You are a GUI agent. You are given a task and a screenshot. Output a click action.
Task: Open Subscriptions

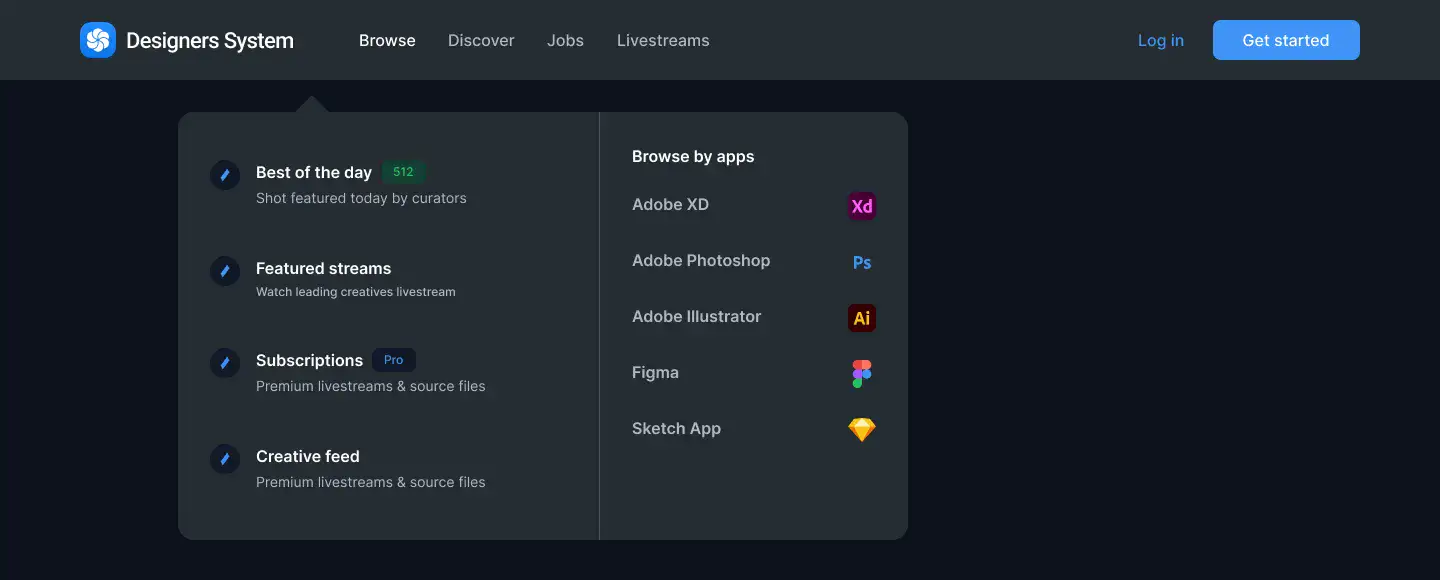tap(309, 360)
